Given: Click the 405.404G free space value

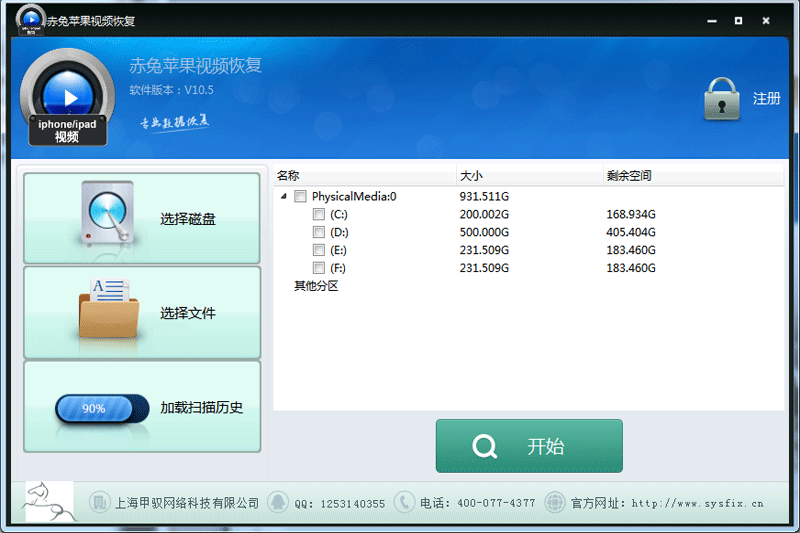Looking at the screenshot, I should pyautogui.click(x=631, y=232).
